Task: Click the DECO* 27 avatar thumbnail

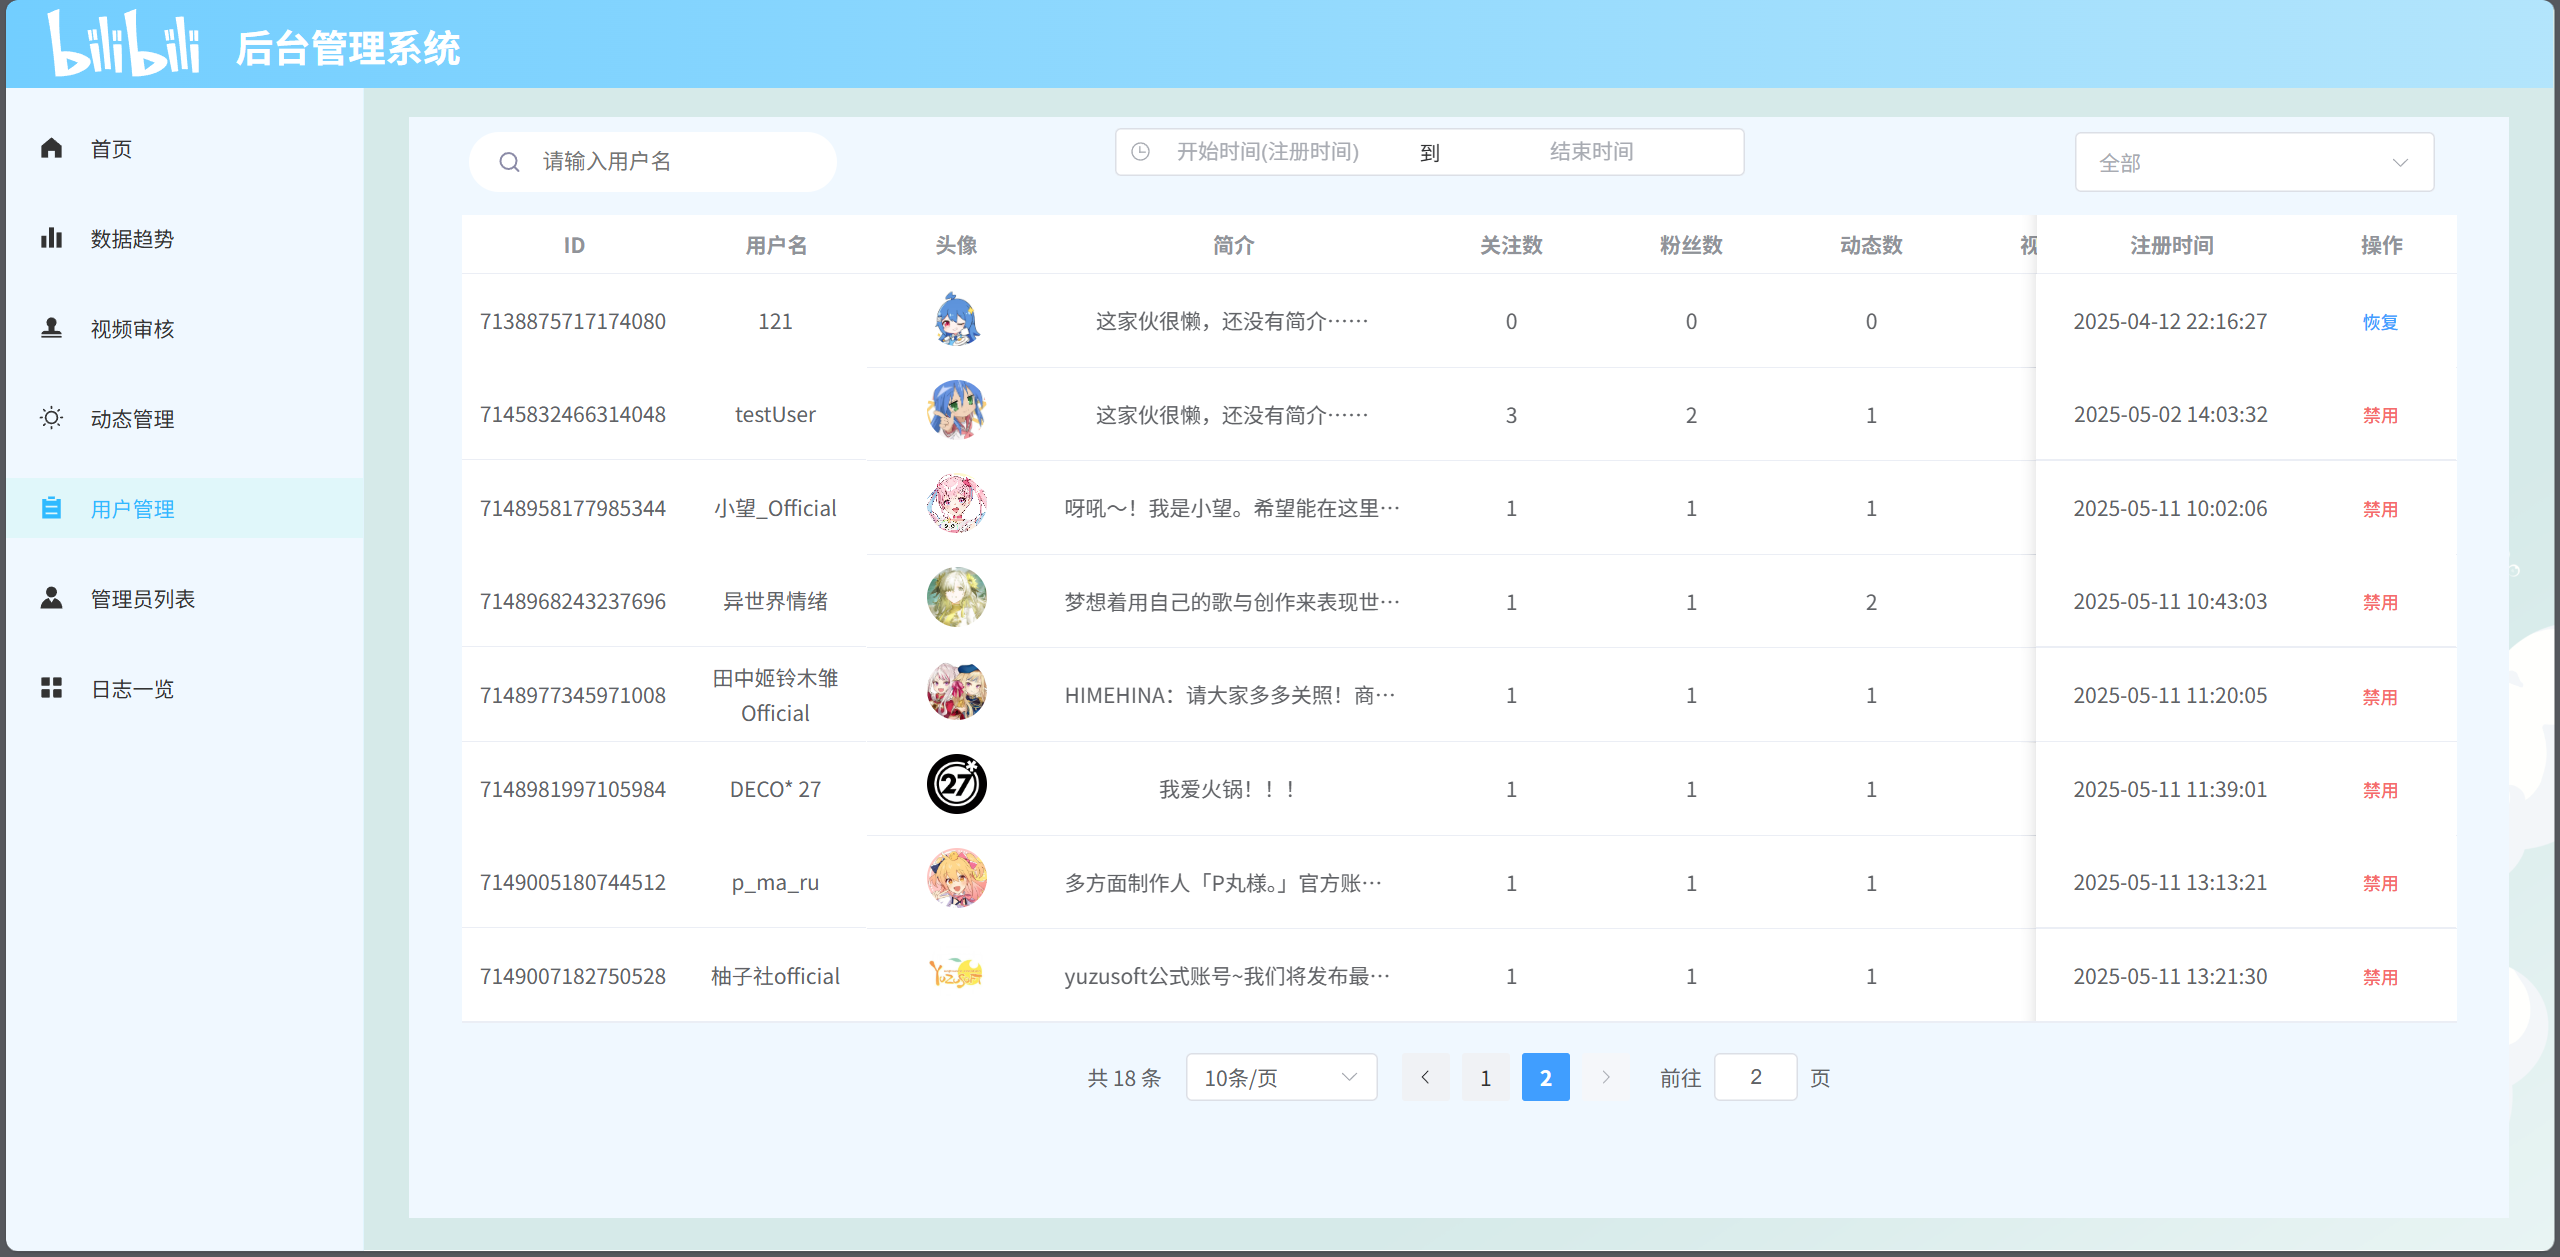Action: [x=956, y=785]
